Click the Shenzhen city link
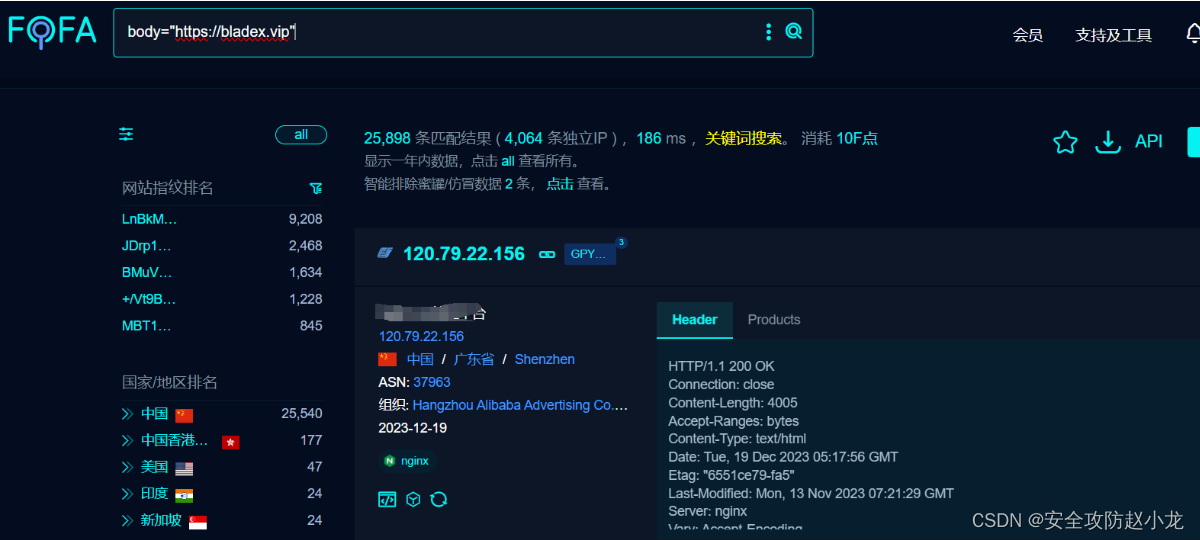The height and width of the screenshot is (540, 1200). tap(545, 359)
